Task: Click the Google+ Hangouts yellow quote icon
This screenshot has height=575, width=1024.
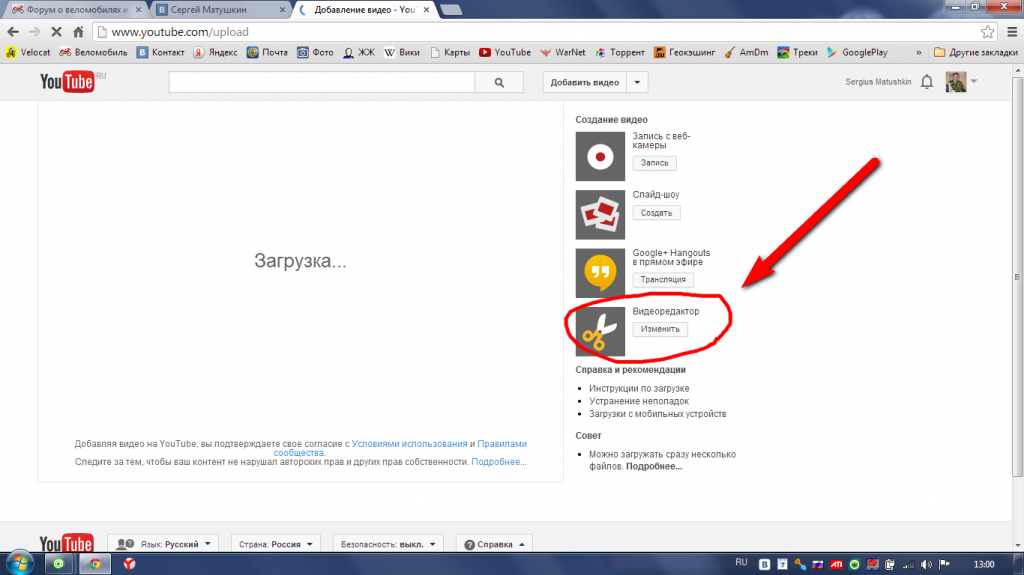Action: (x=600, y=272)
